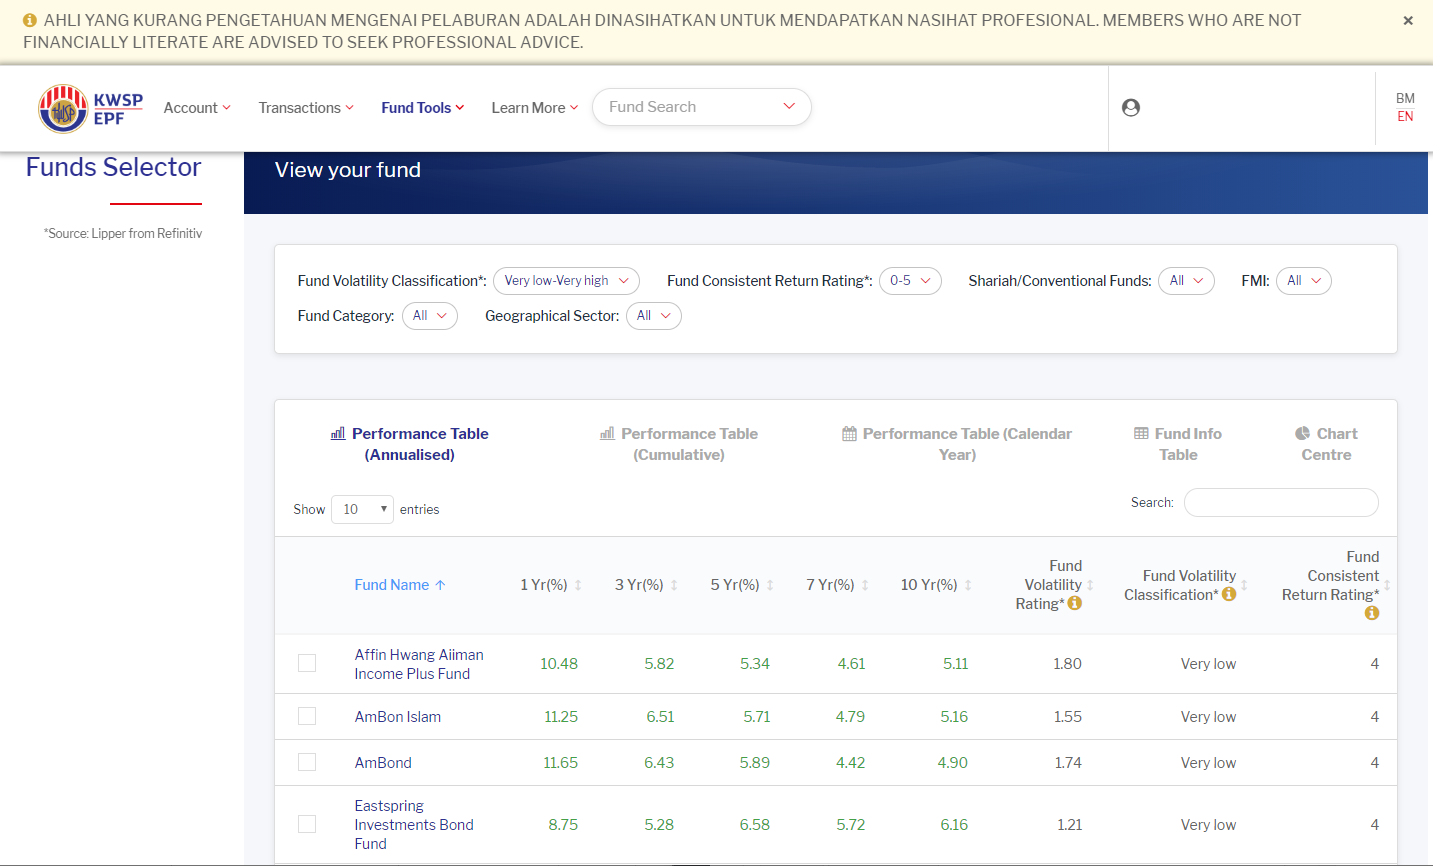Open Eastspring Investments Bond Fund link

click(413, 824)
